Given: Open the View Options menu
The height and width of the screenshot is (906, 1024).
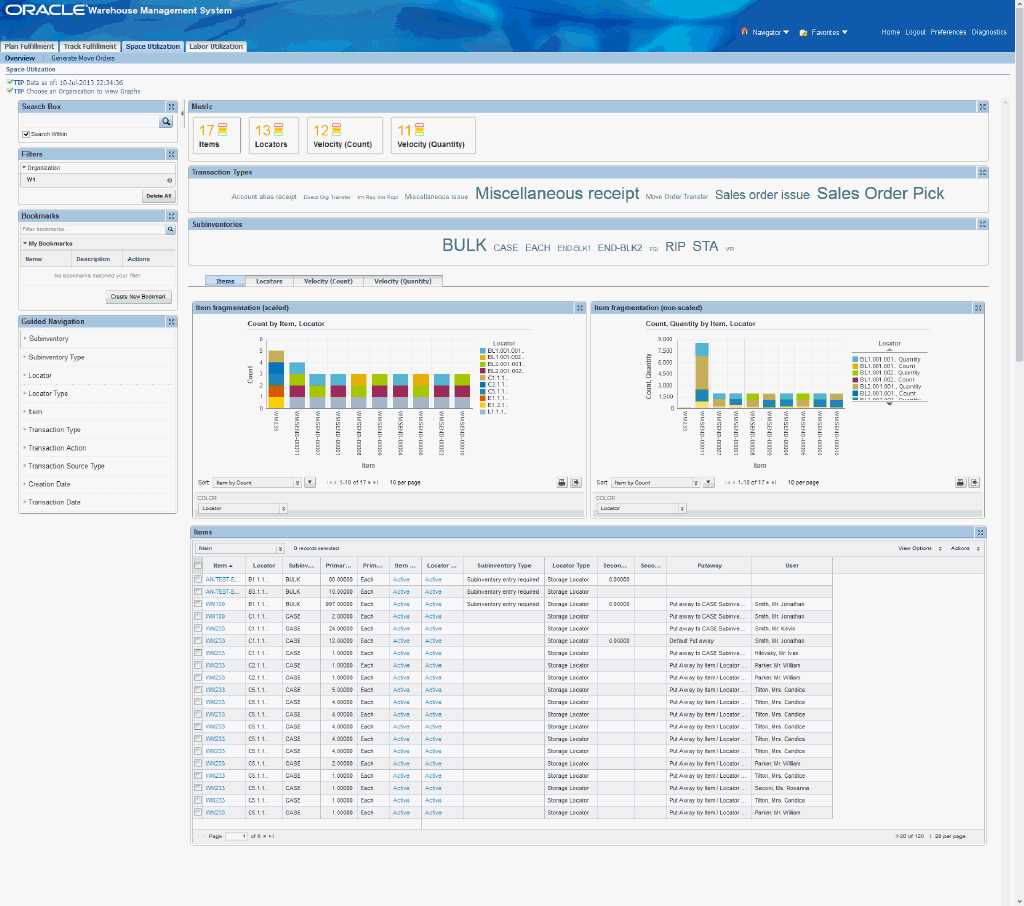Looking at the screenshot, I should point(920,549).
